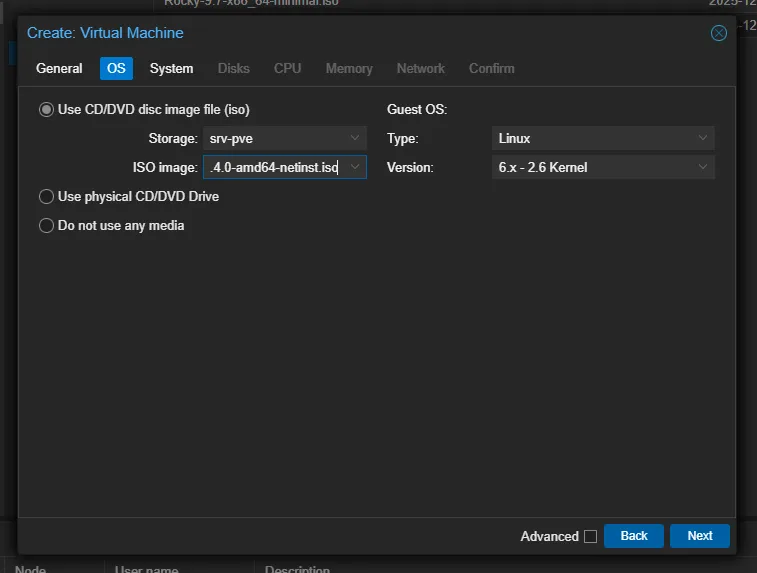Image resolution: width=757 pixels, height=573 pixels.
Task: Select Use CD/DVD disc image file option
Action: [46, 110]
